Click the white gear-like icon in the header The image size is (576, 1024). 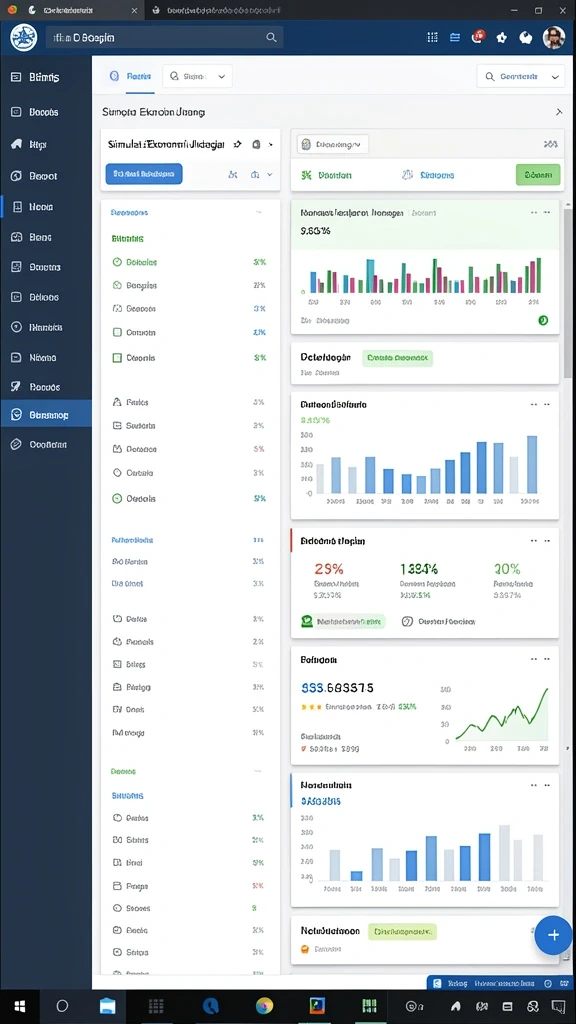point(502,37)
